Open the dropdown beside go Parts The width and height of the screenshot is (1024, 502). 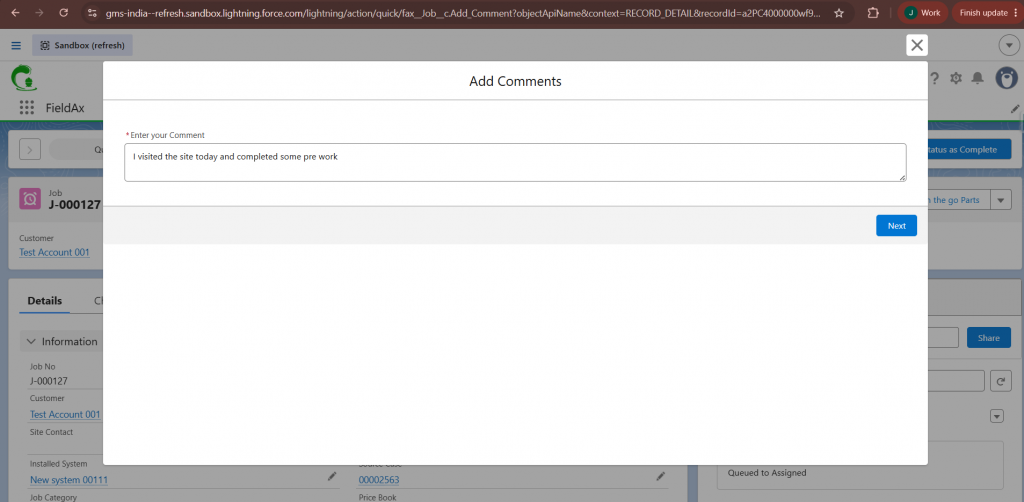coord(1001,200)
